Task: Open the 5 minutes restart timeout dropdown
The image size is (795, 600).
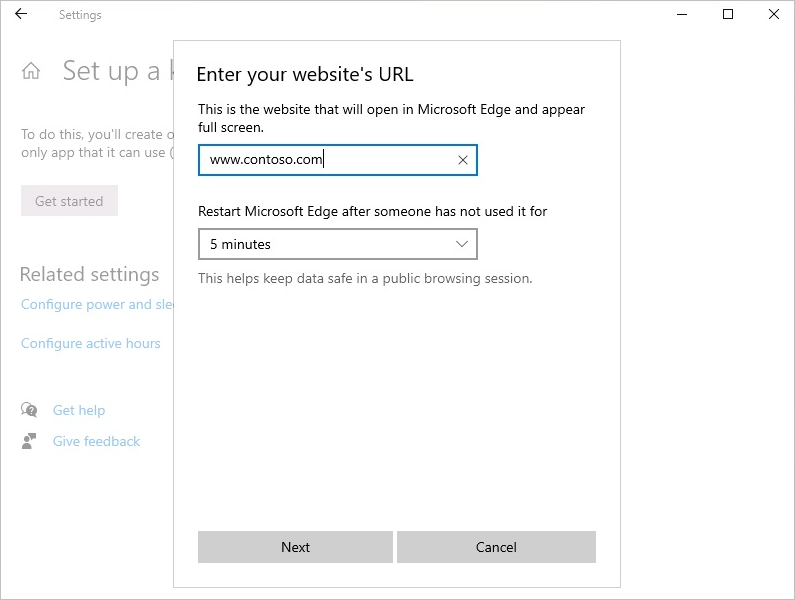Action: coord(337,244)
